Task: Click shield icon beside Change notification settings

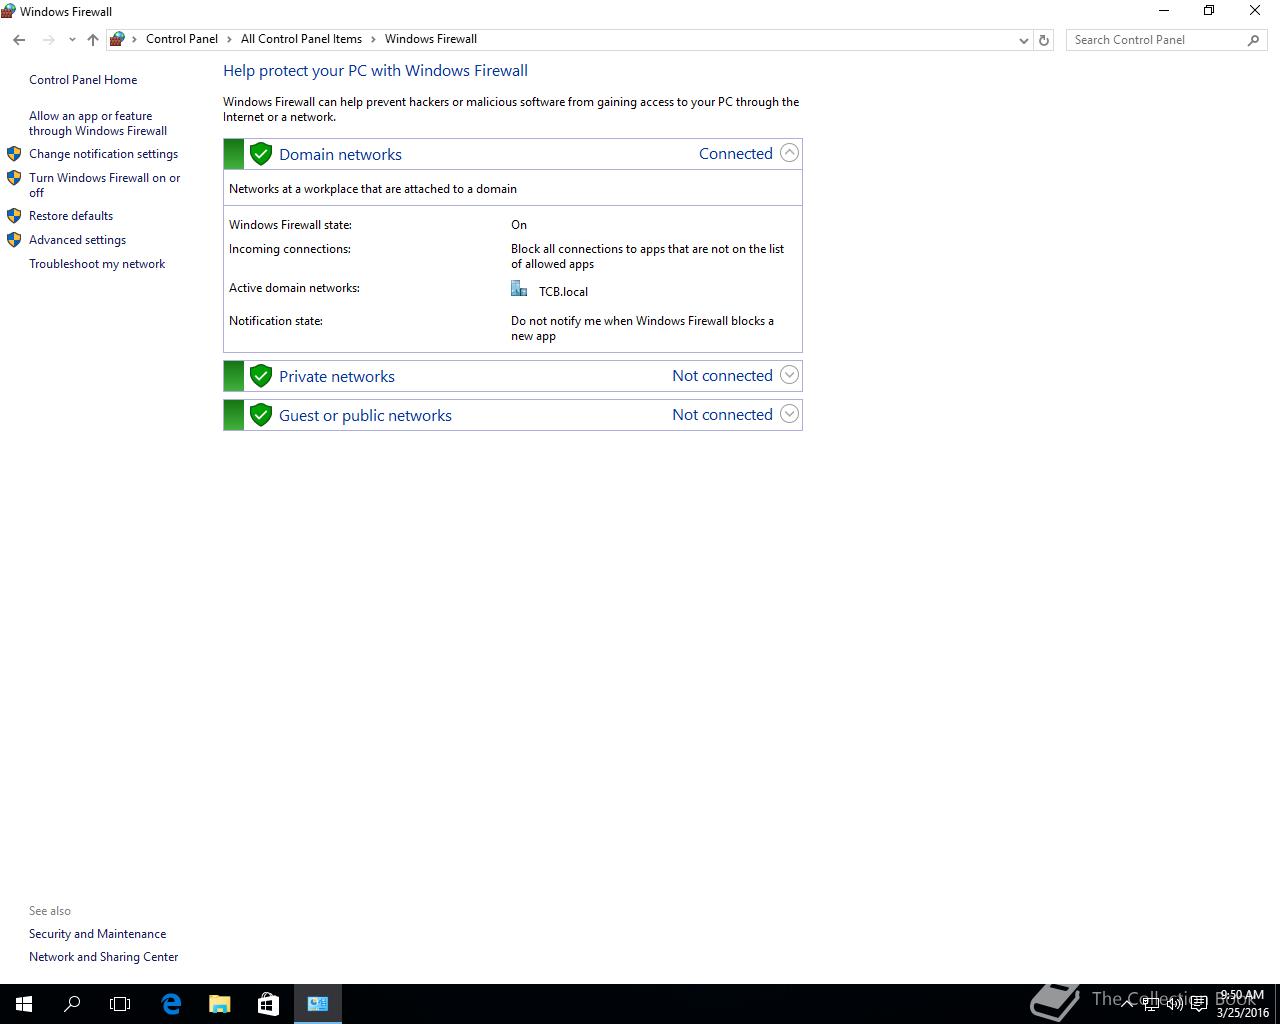Action: (x=14, y=154)
